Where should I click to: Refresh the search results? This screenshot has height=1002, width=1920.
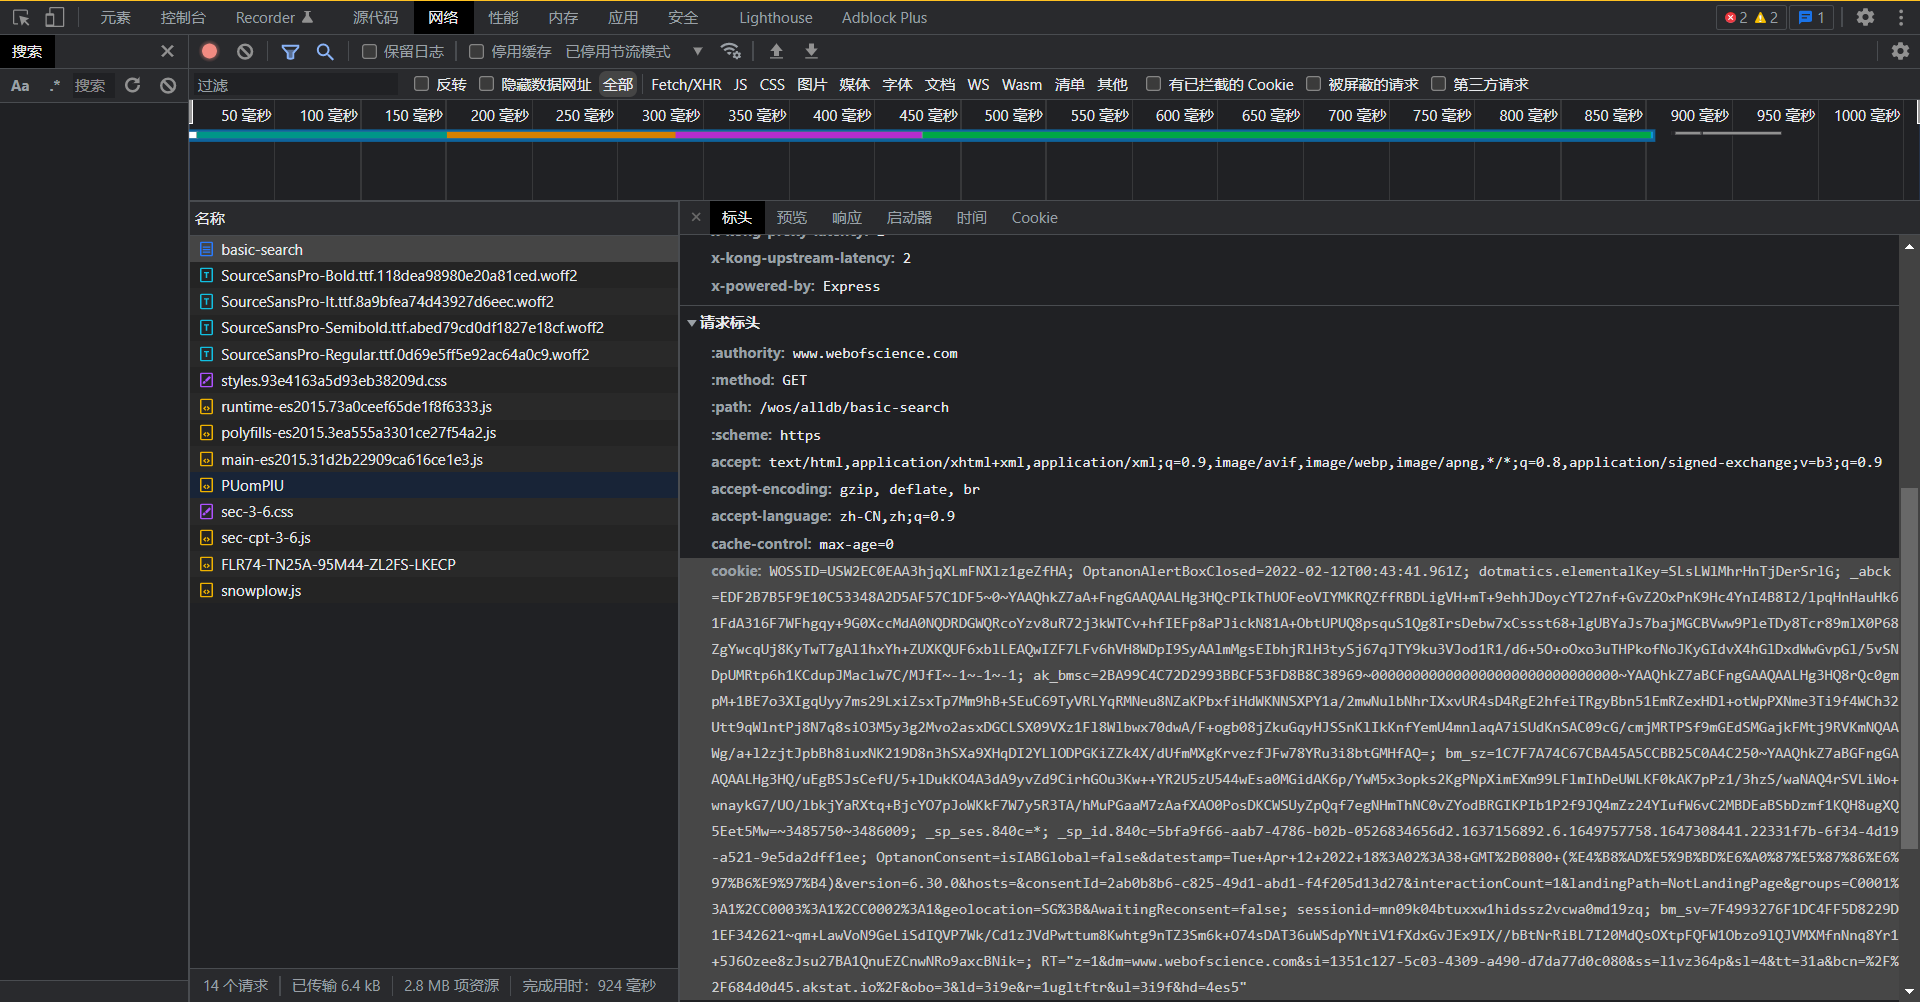pos(132,85)
